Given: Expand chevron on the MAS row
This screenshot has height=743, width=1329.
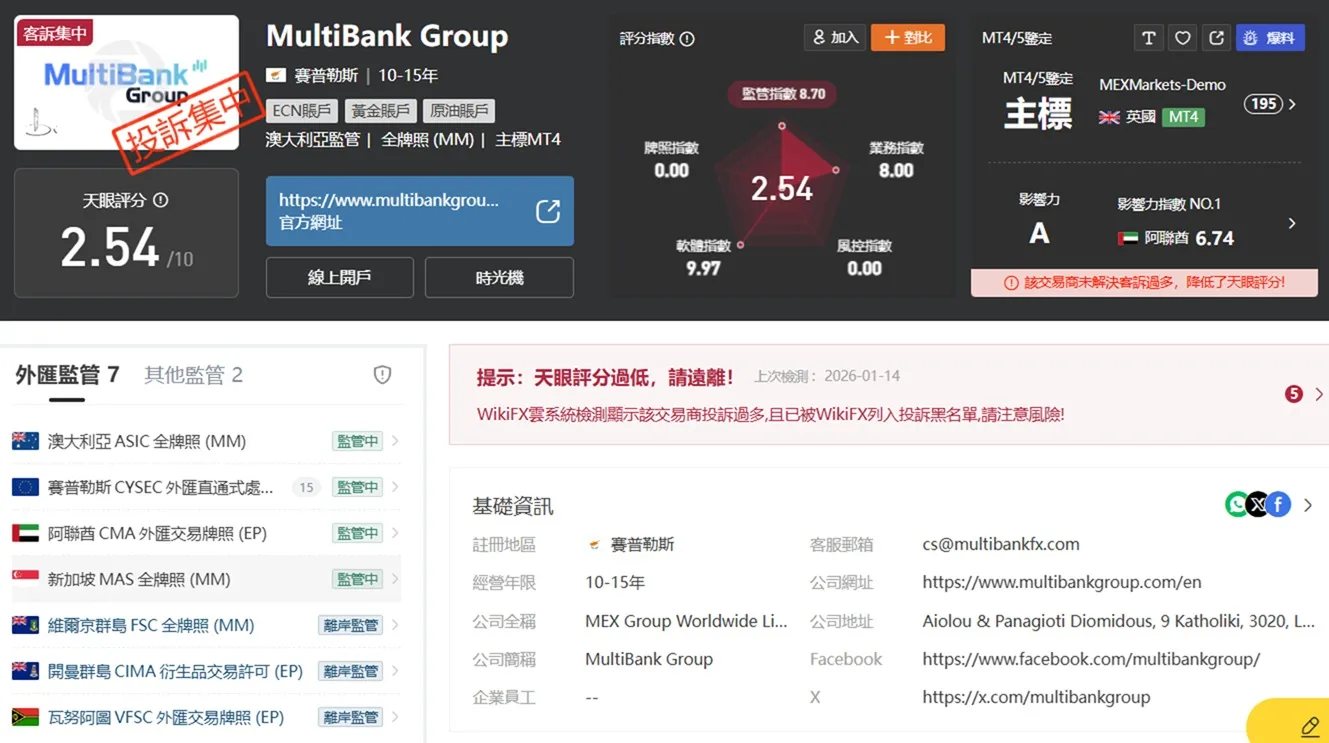Looking at the screenshot, I should click(x=395, y=579).
